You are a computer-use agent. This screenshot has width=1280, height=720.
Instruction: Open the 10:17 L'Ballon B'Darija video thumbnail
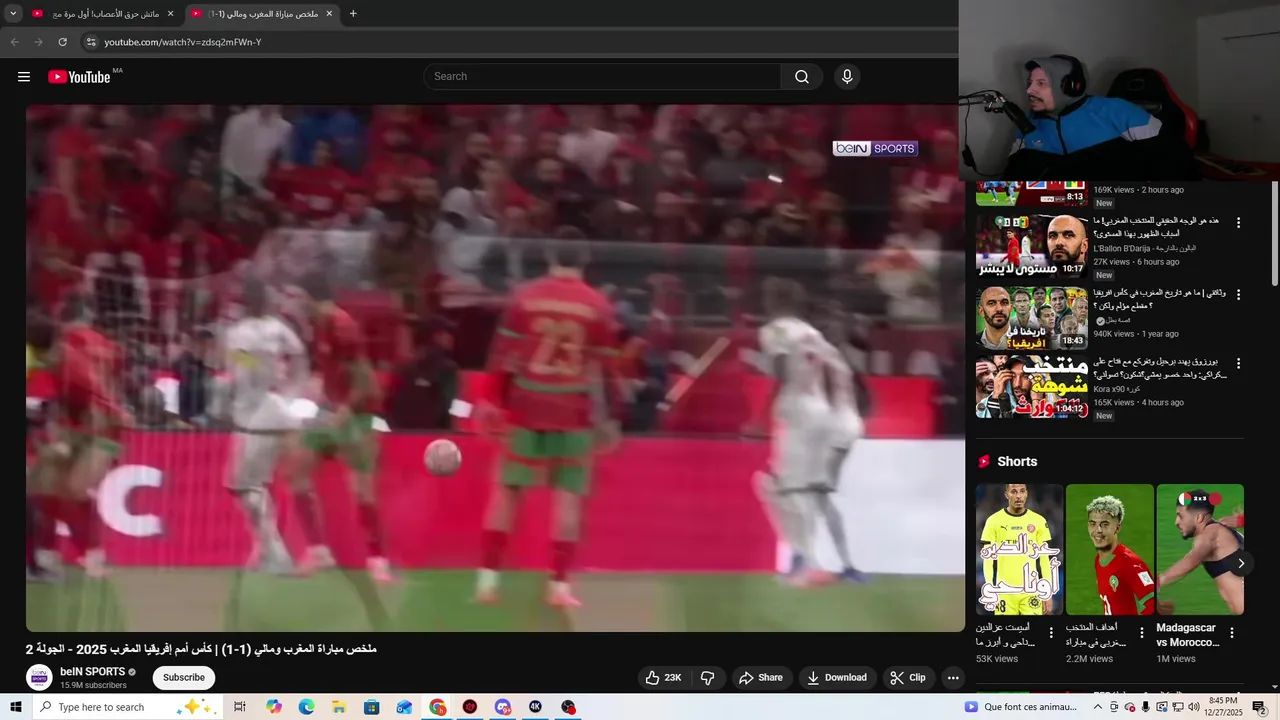[1032, 245]
